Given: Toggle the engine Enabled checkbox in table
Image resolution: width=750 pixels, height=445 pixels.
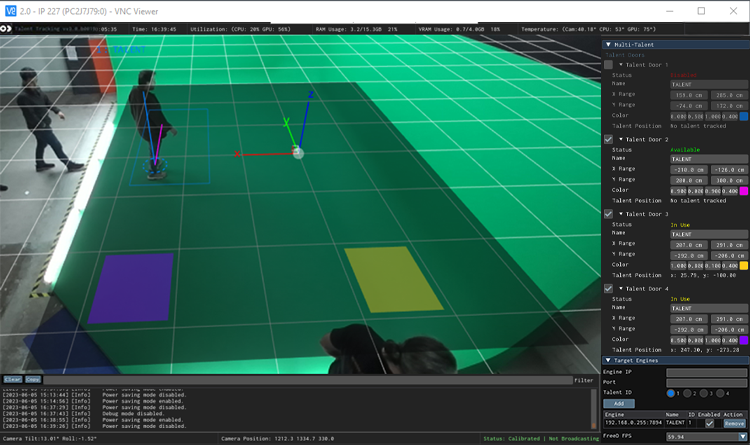Looking at the screenshot, I should (709, 423).
